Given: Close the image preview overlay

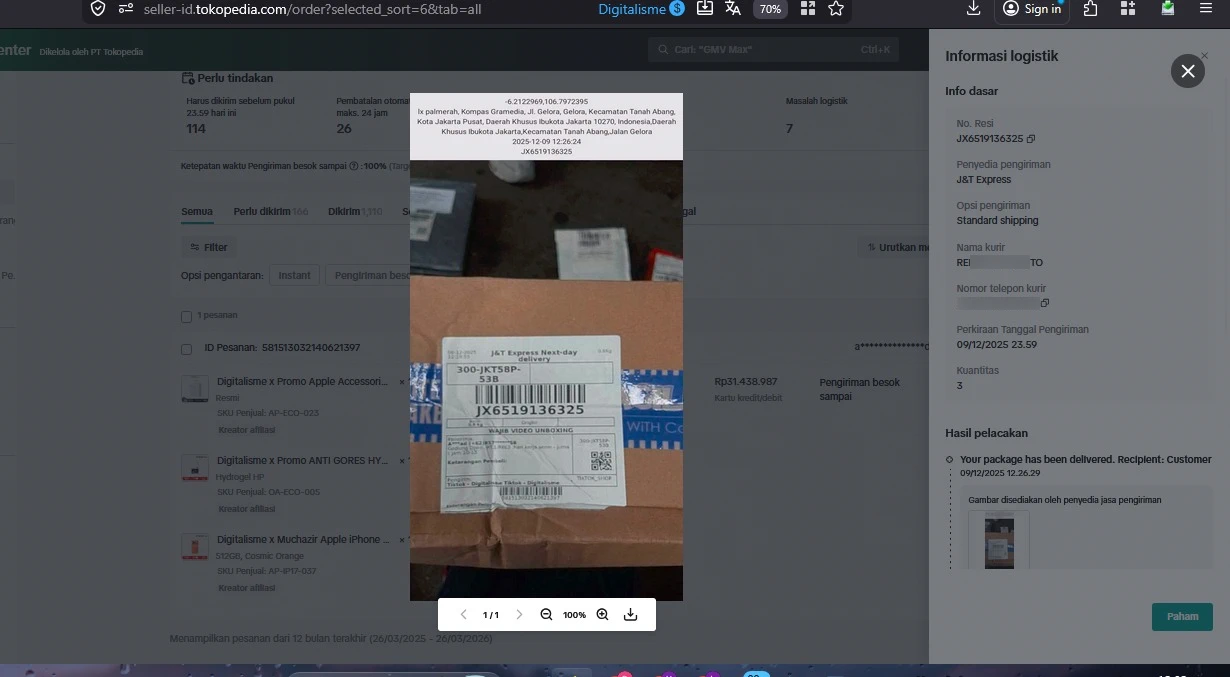Looking at the screenshot, I should point(1187,71).
